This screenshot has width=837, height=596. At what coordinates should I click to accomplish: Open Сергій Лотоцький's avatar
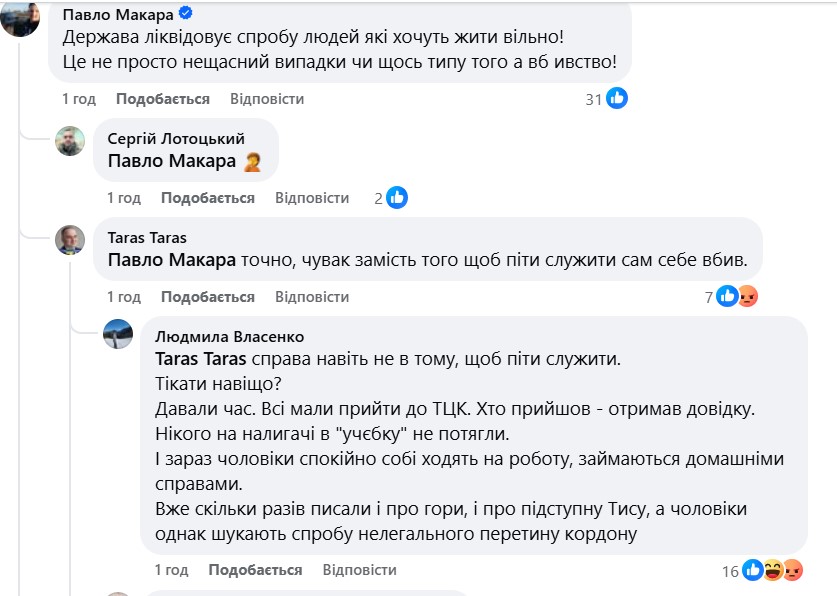pyautogui.click(x=70, y=141)
